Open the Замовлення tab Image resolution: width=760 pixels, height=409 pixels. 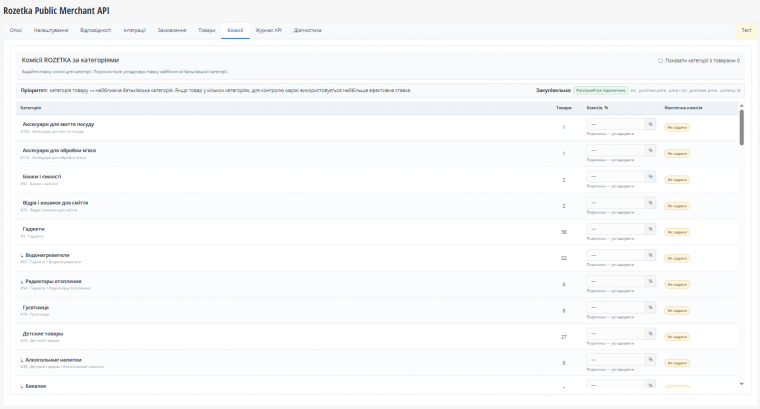pyautogui.click(x=172, y=30)
